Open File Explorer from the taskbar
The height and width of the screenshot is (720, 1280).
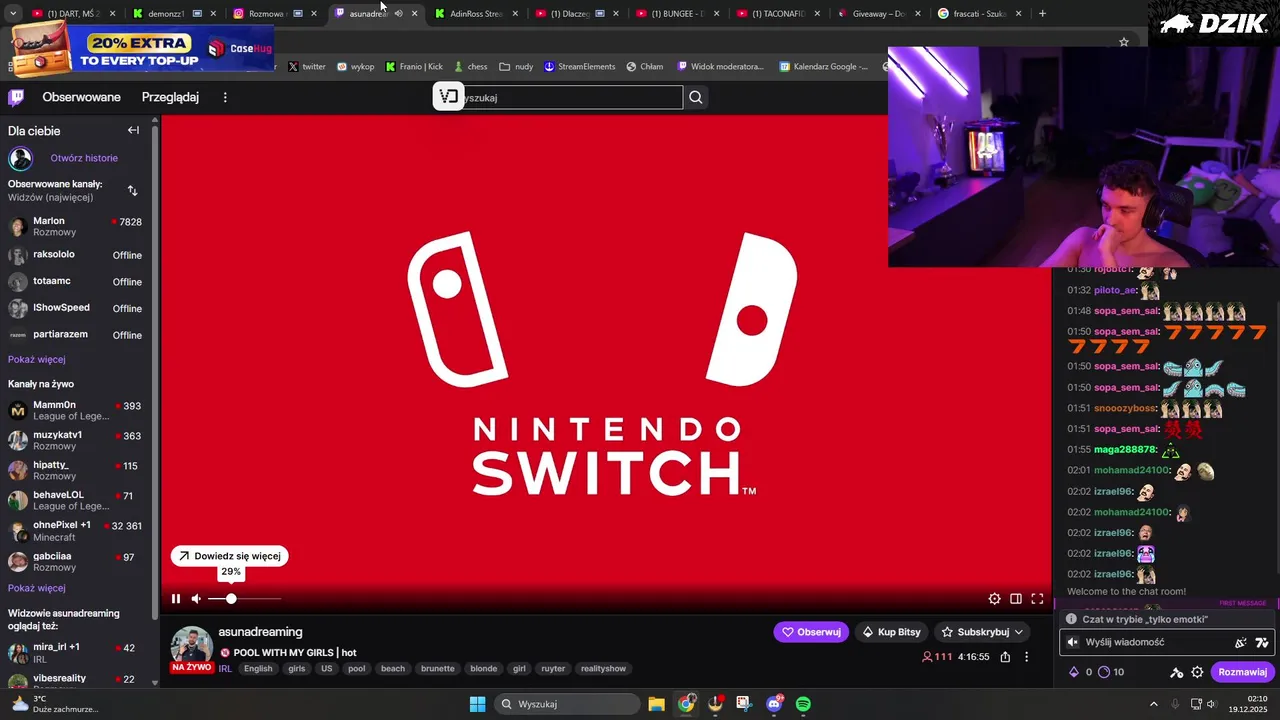[x=656, y=704]
